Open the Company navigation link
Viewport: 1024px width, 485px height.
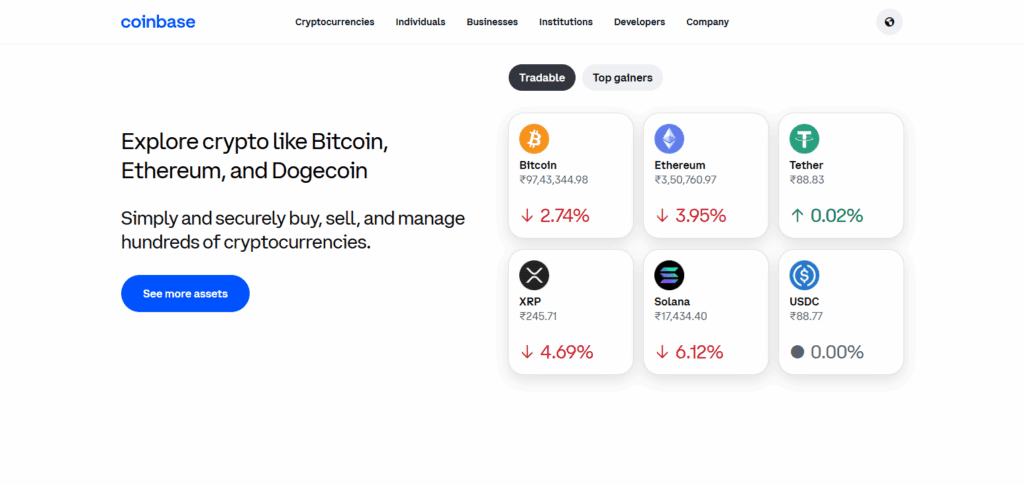click(707, 22)
